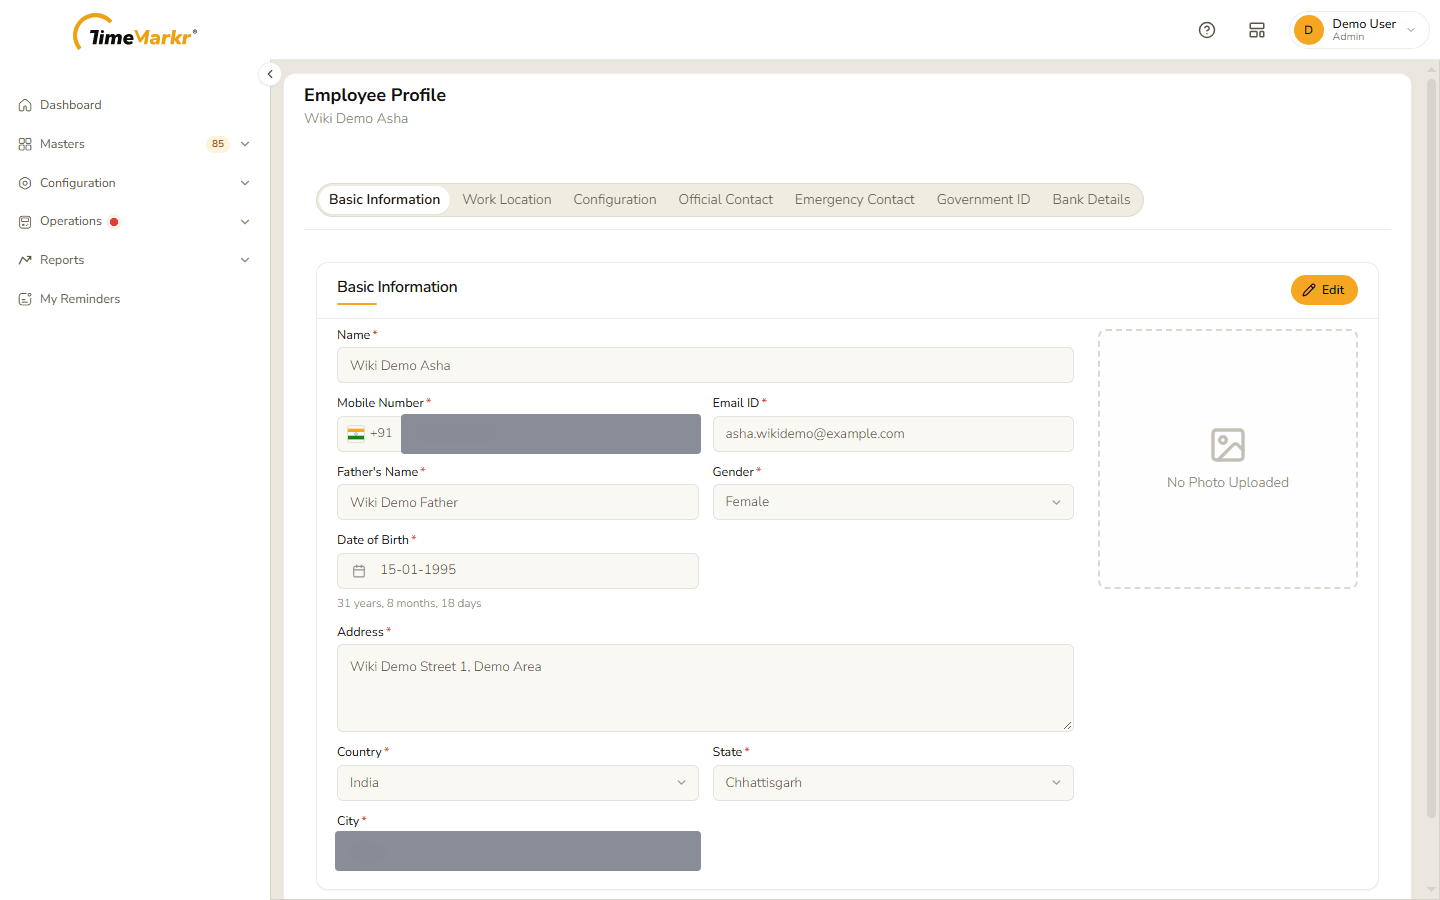1440x900 pixels.
Task: Open the Government ID tab
Action: pos(983,200)
